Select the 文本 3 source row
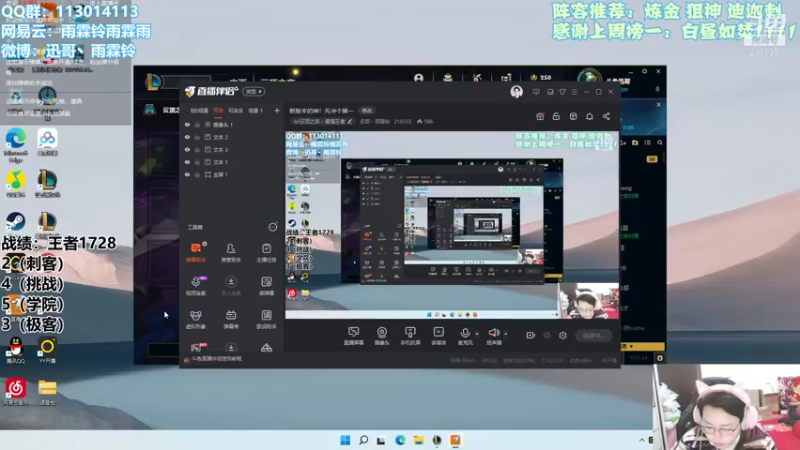800x450 pixels. pyautogui.click(x=231, y=149)
